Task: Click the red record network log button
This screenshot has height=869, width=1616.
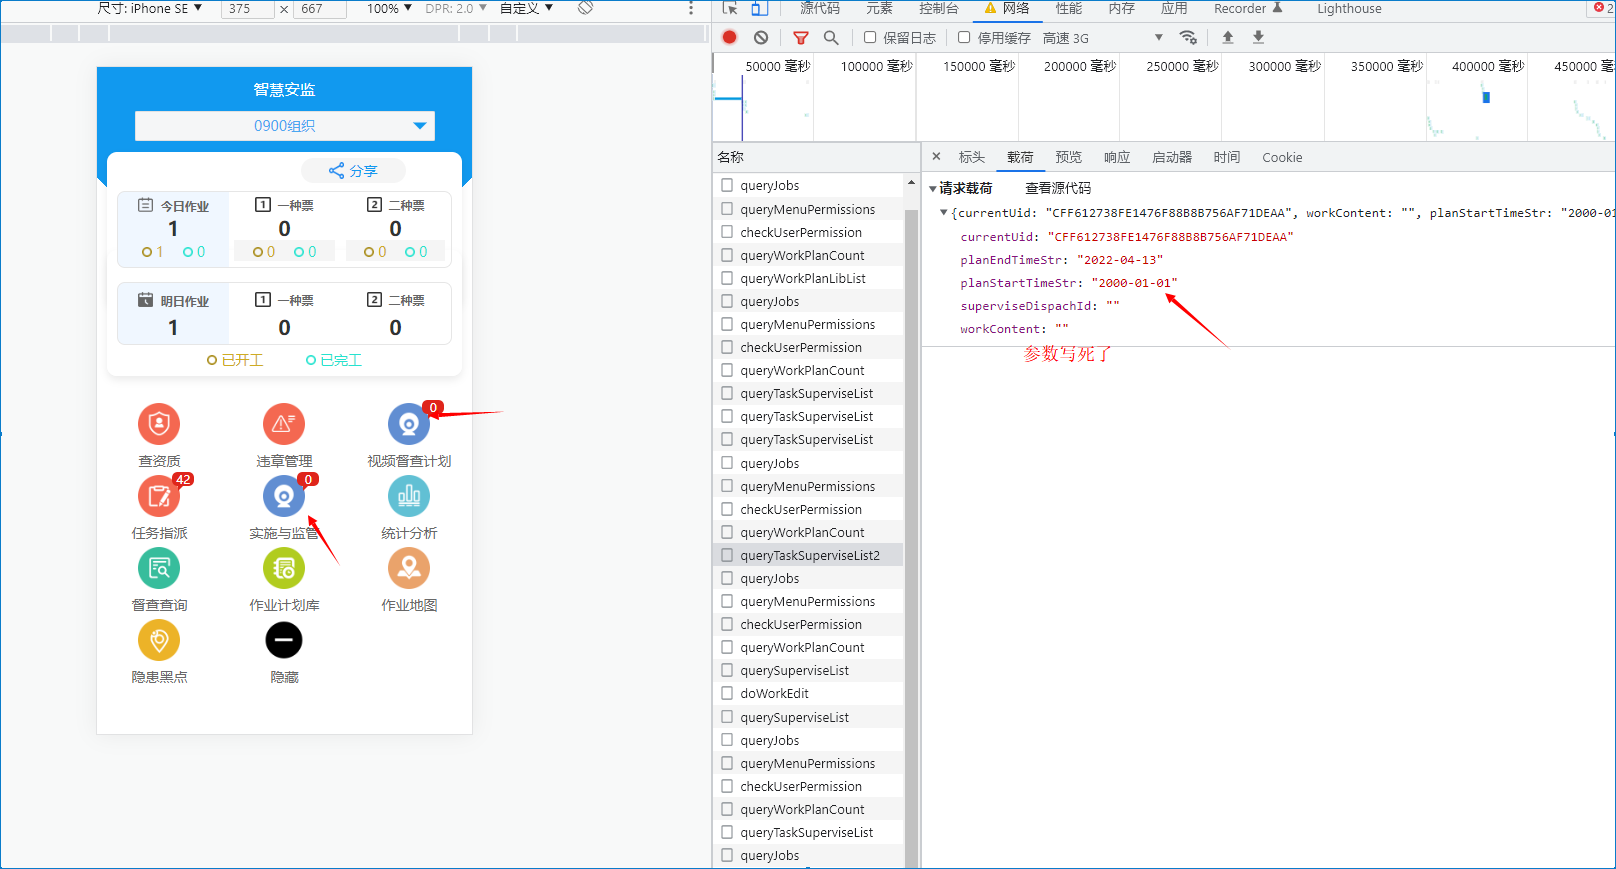Action: pyautogui.click(x=730, y=37)
